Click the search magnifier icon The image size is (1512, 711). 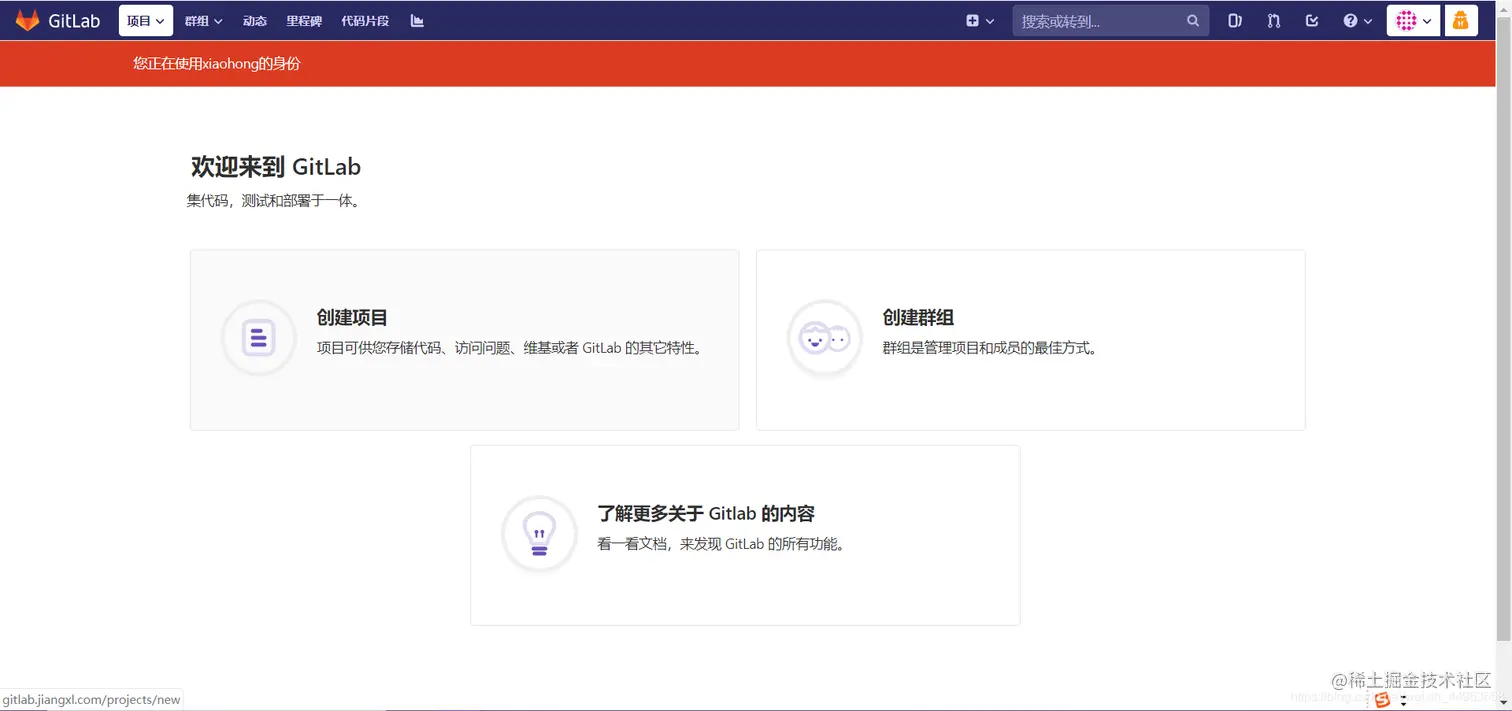(1193, 20)
